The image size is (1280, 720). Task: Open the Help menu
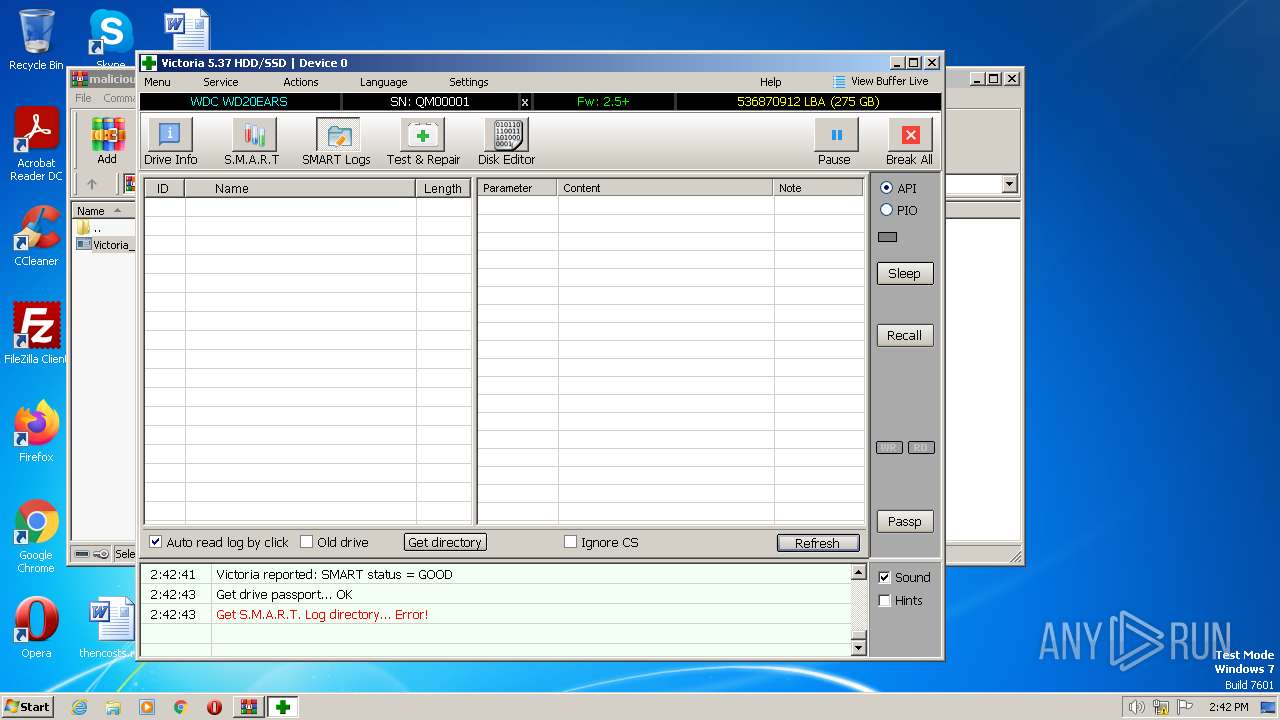pos(770,82)
